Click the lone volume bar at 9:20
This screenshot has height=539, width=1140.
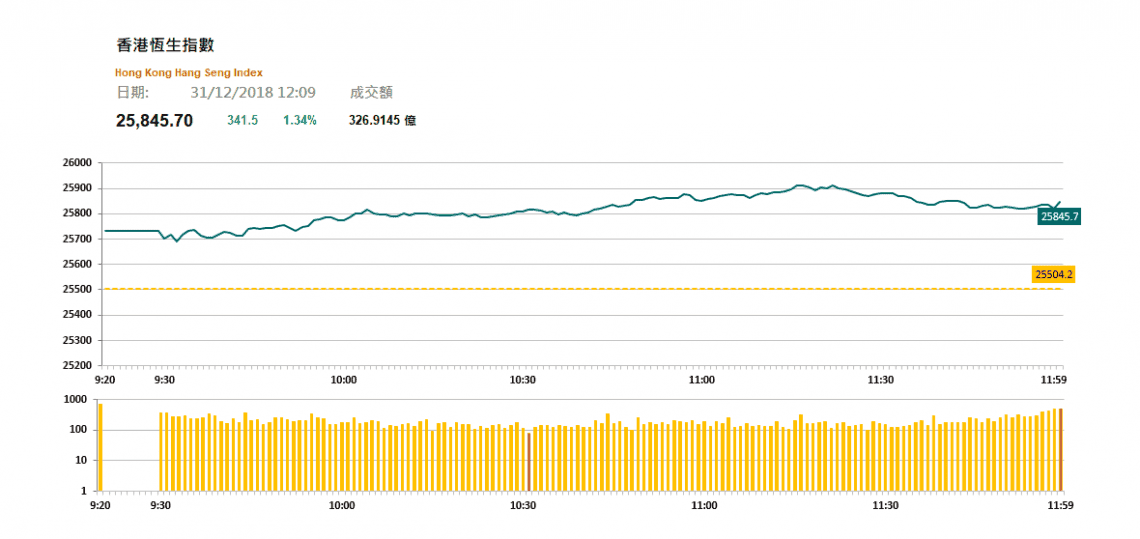(x=100, y=447)
